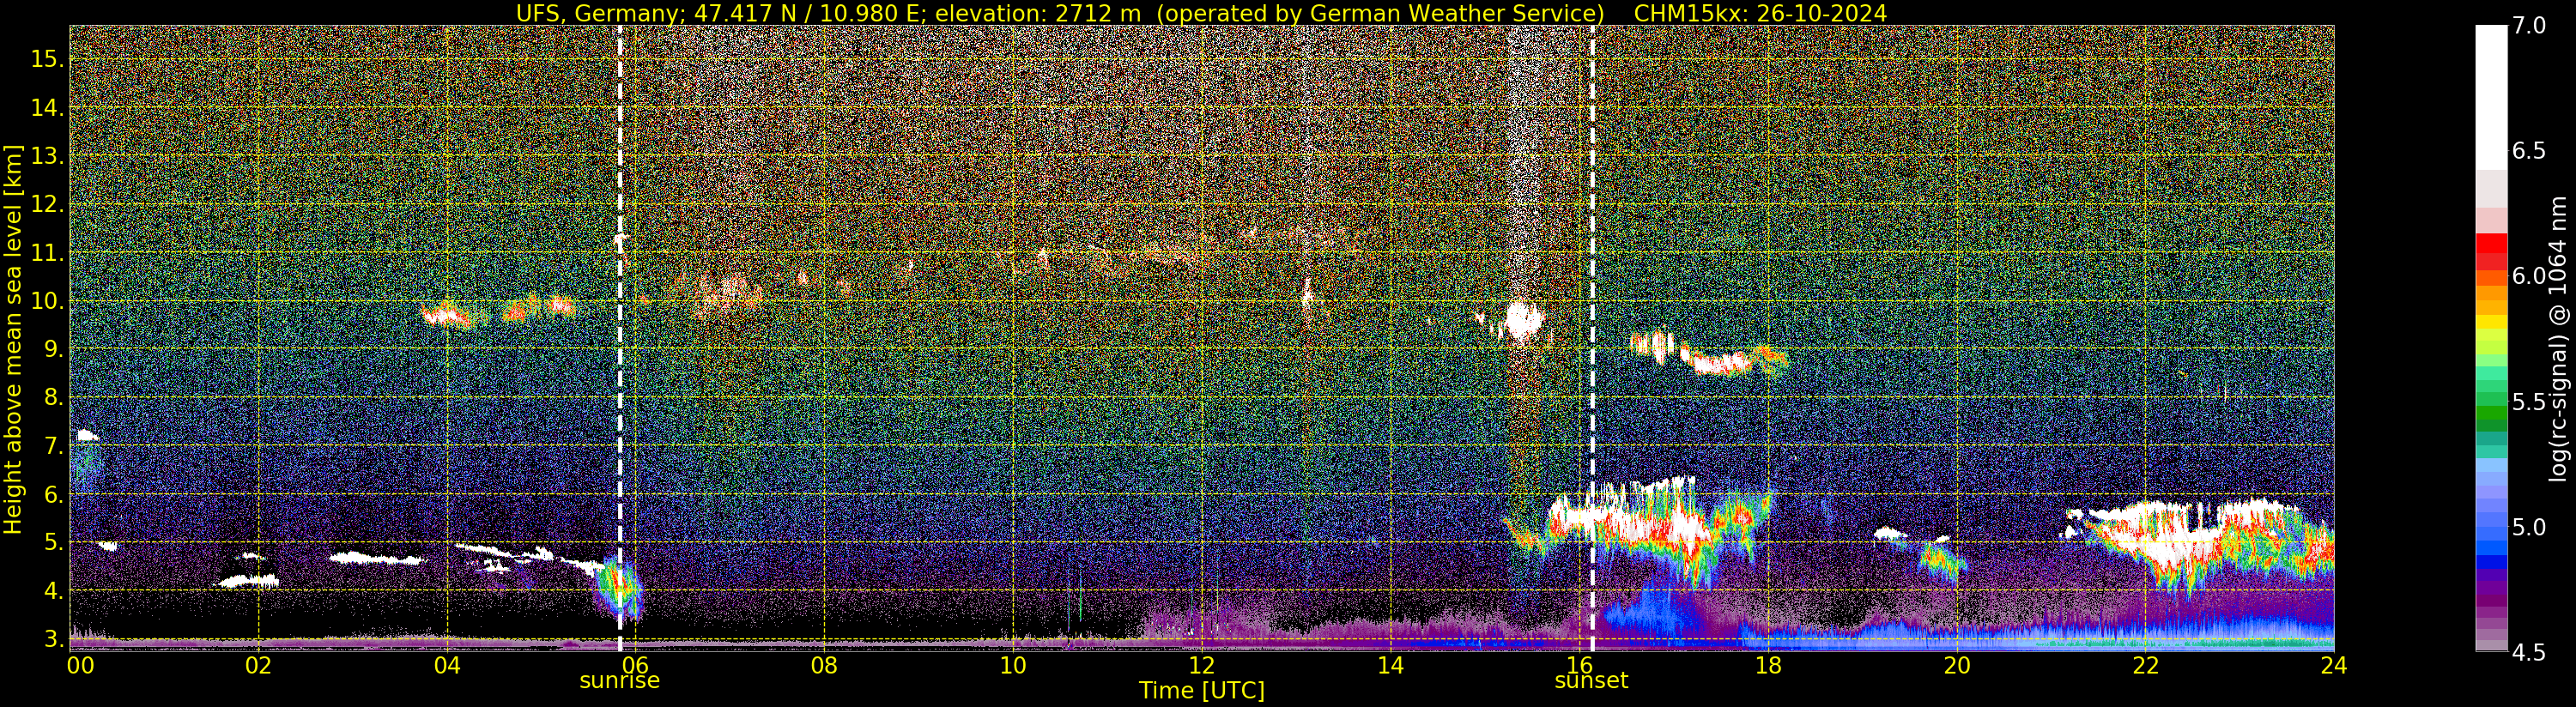Click the height tick label '8.'

[x=54, y=397]
